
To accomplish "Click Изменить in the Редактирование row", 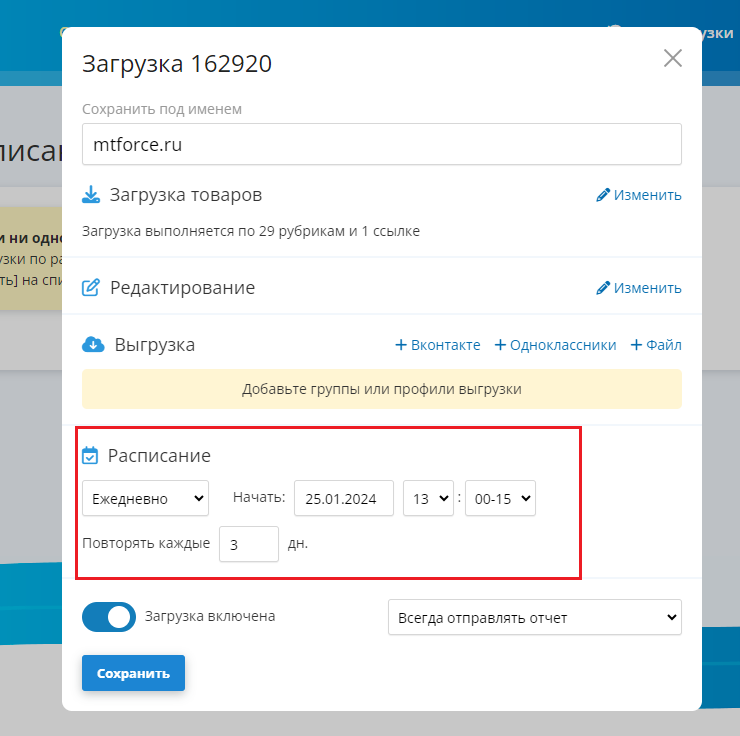I will (639, 288).
